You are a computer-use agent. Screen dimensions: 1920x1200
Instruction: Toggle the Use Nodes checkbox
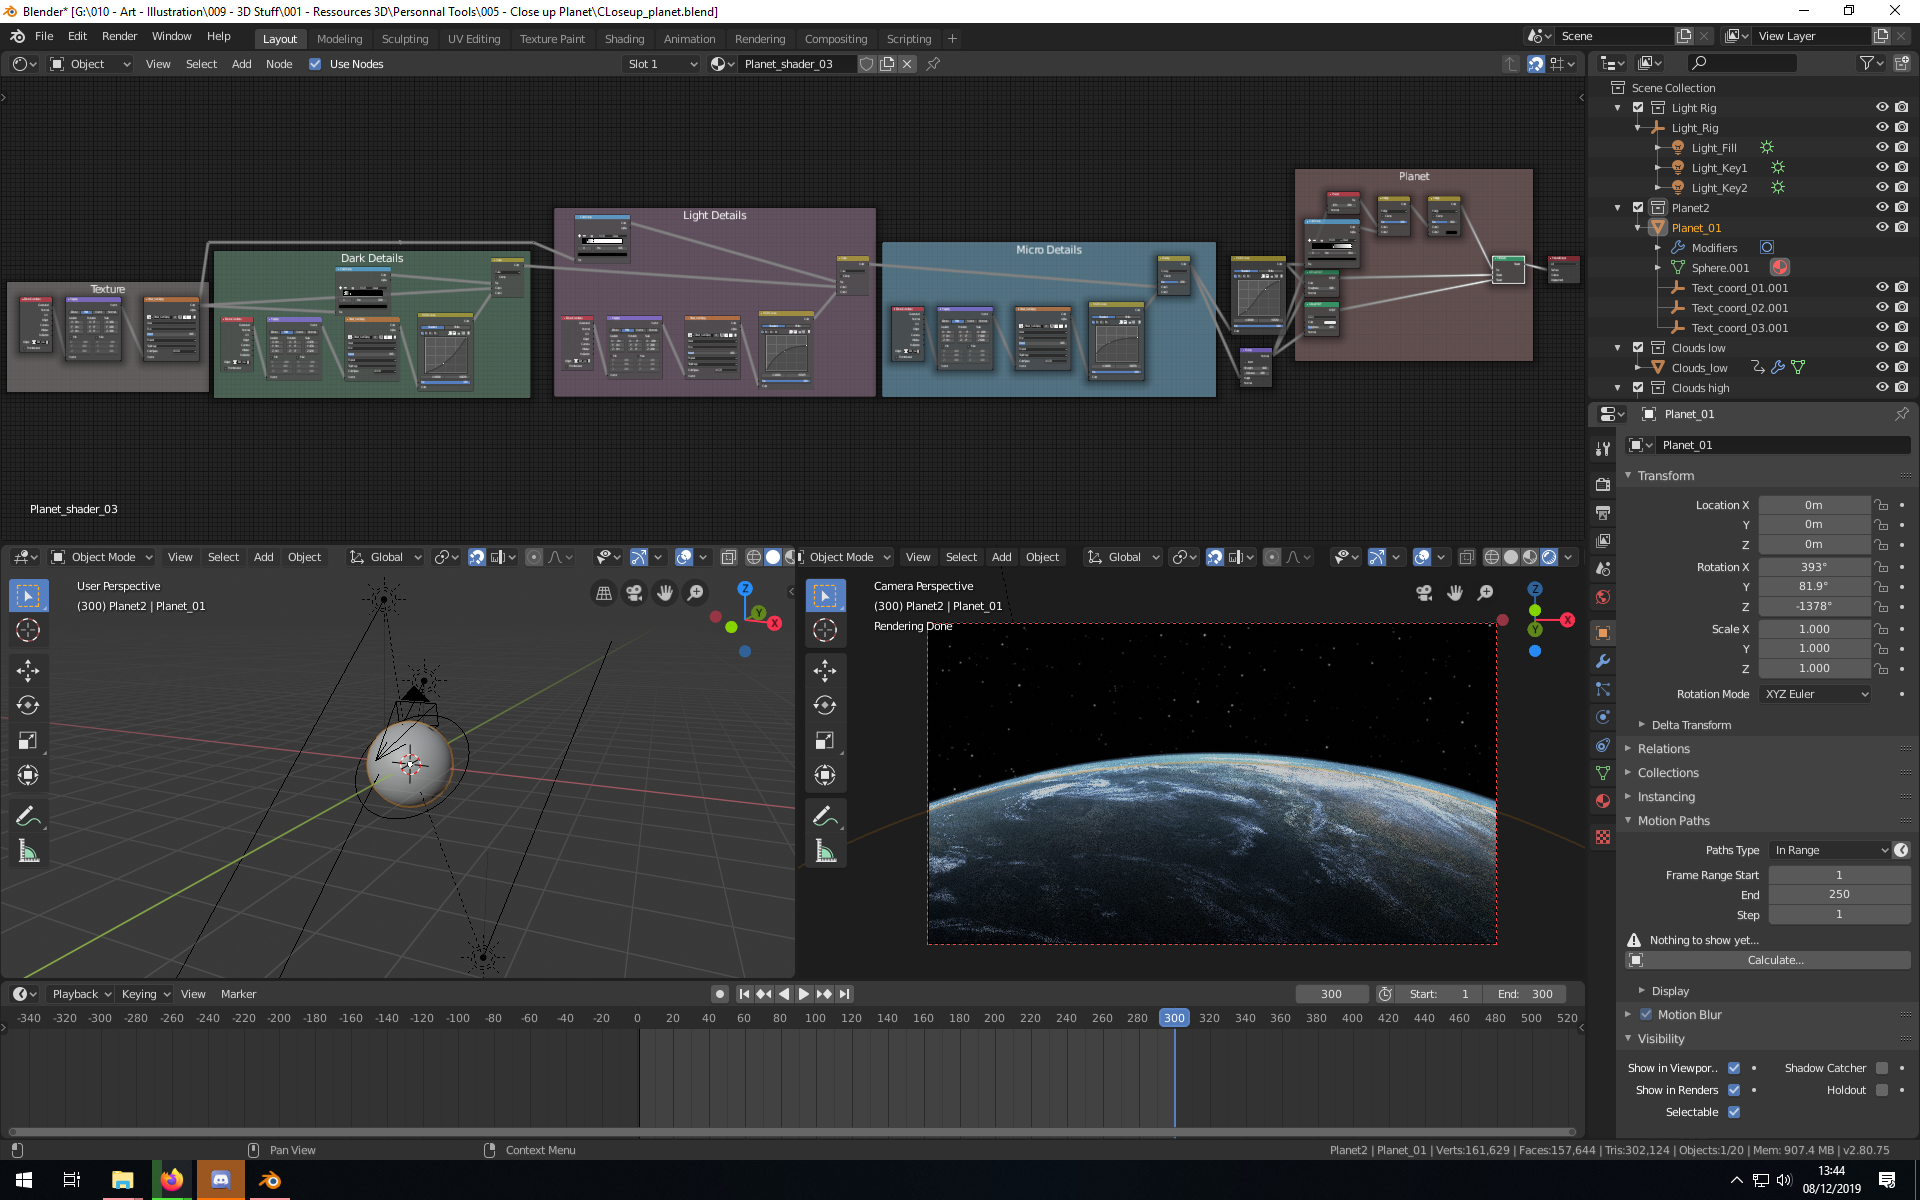(315, 64)
